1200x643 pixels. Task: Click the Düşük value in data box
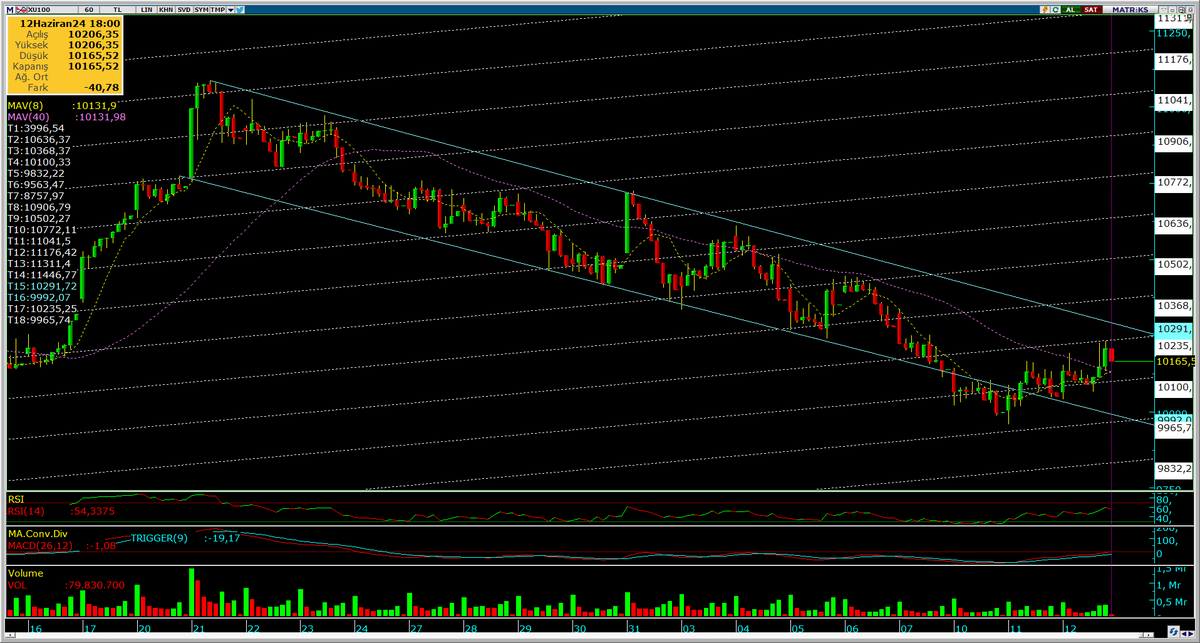93,55
